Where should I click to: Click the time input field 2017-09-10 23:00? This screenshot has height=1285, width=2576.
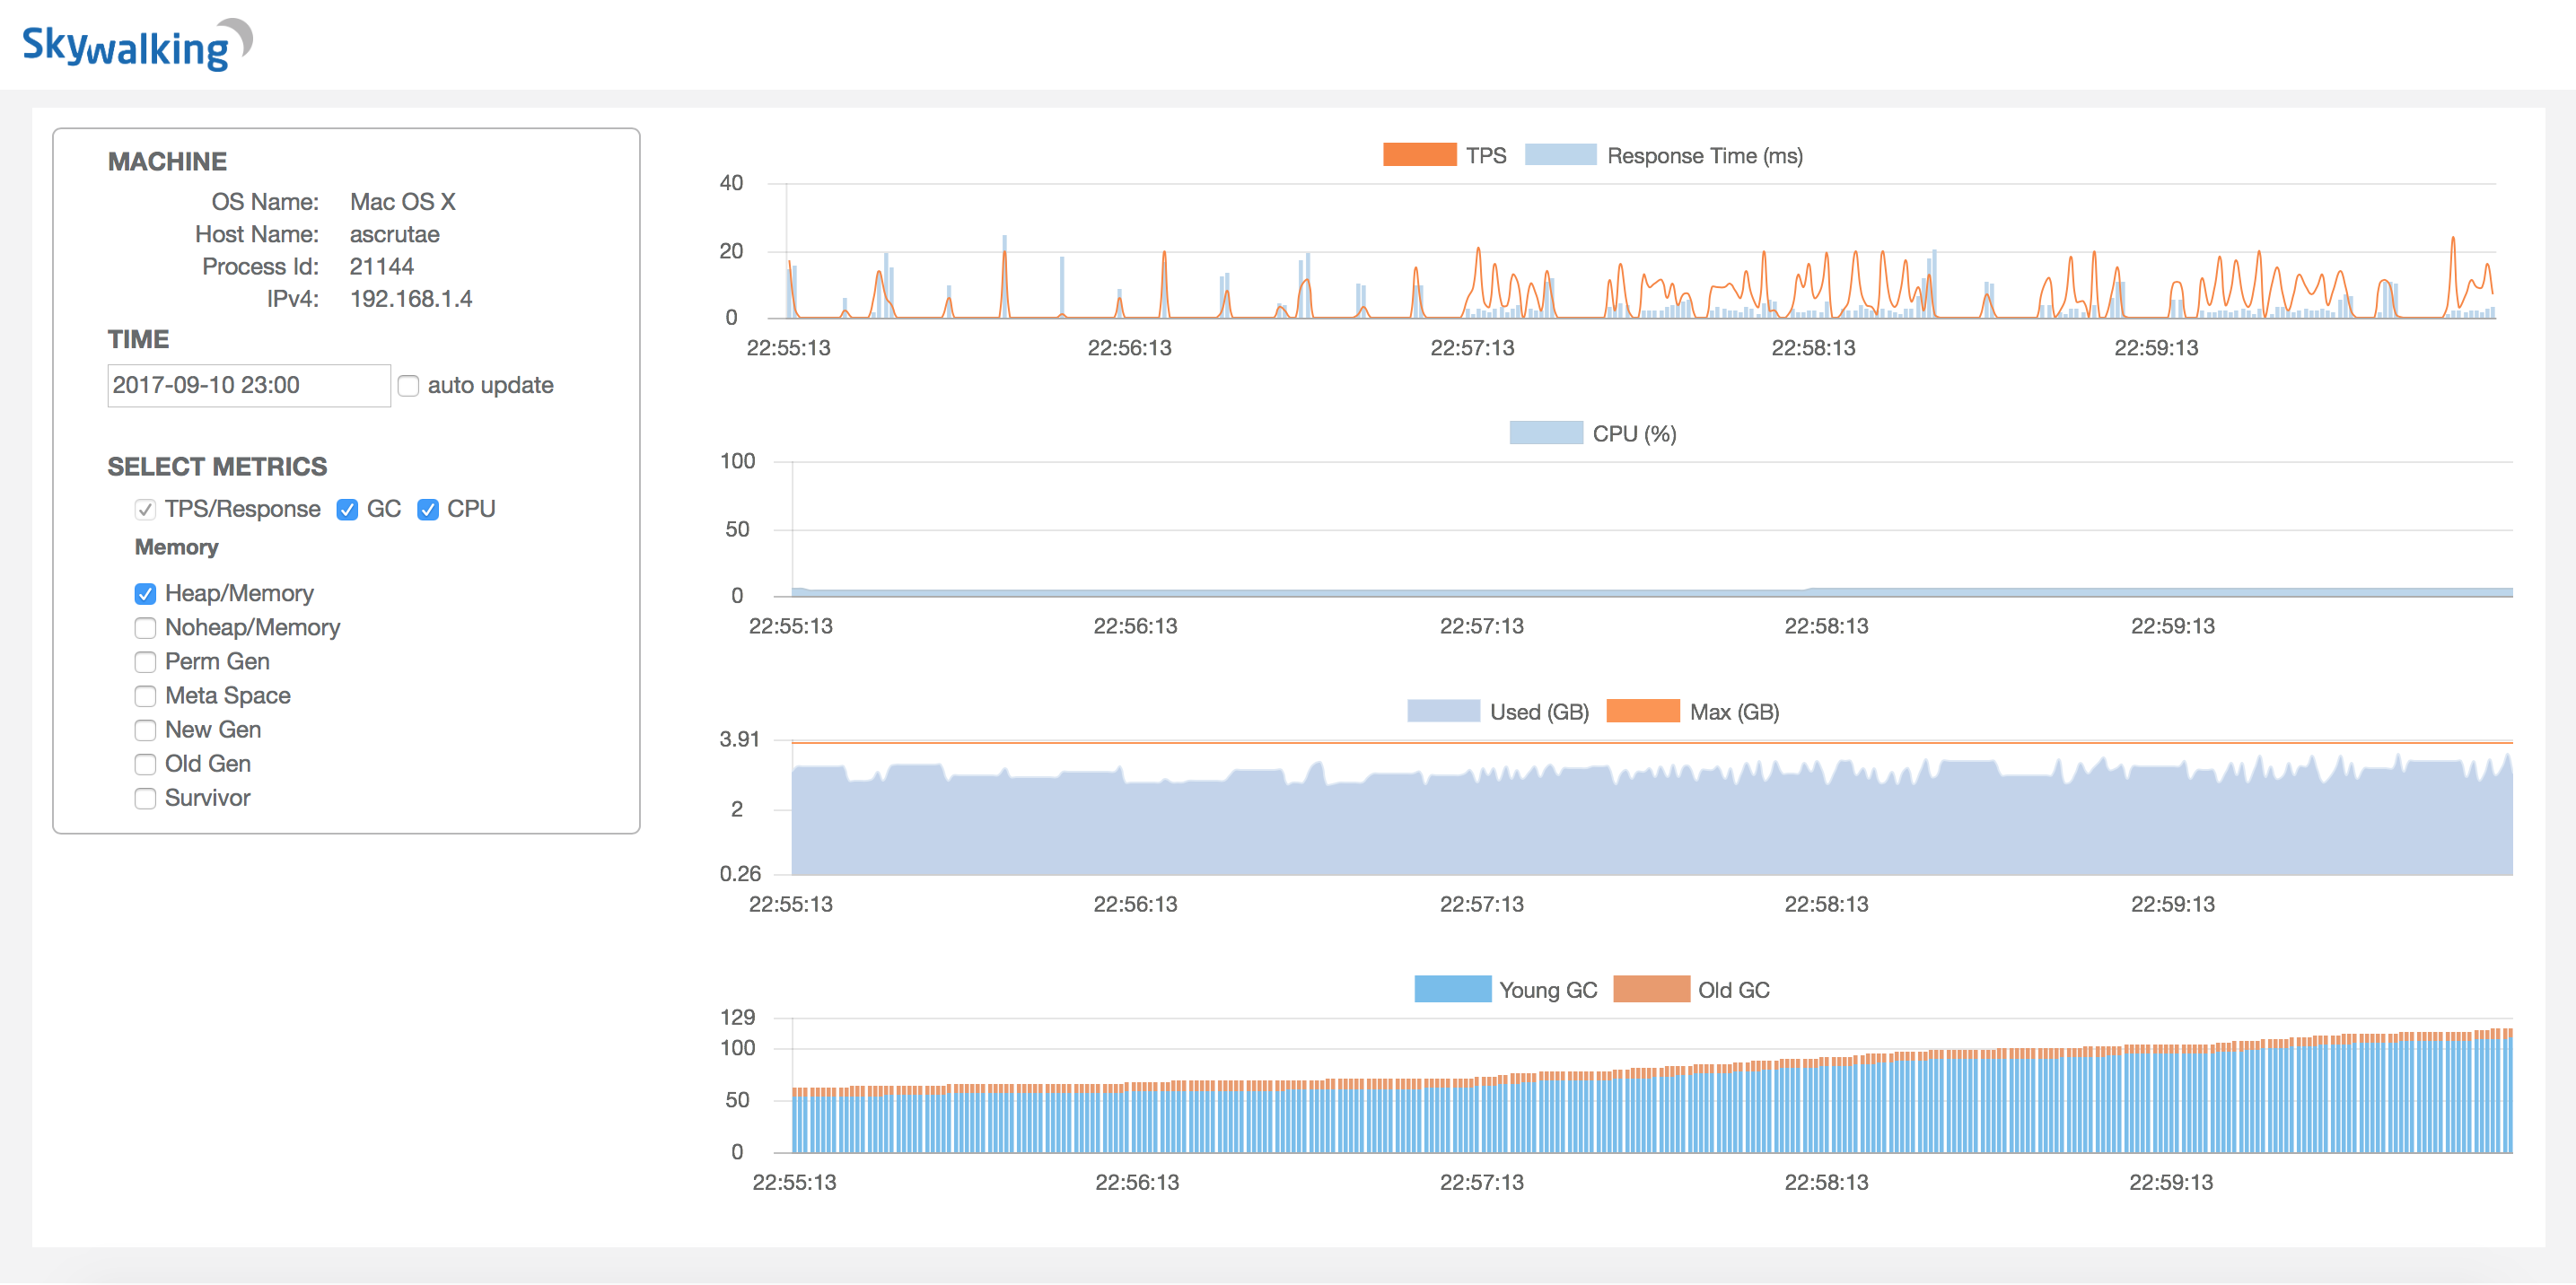click(x=249, y=385)
